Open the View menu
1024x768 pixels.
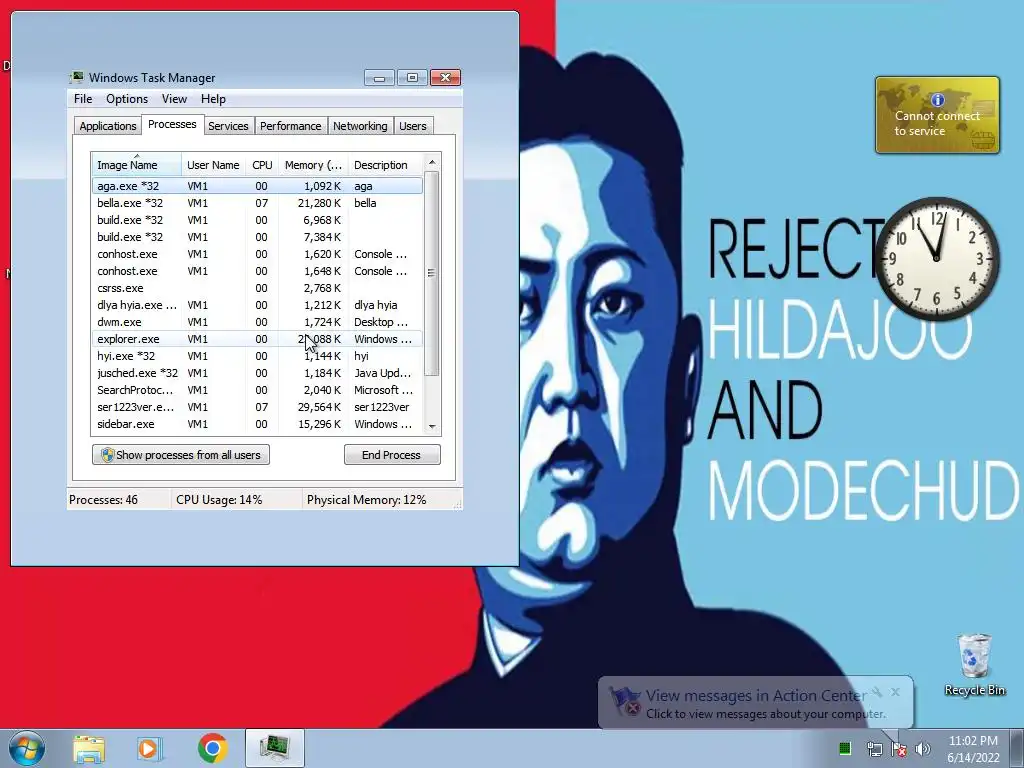pos(174,99)
